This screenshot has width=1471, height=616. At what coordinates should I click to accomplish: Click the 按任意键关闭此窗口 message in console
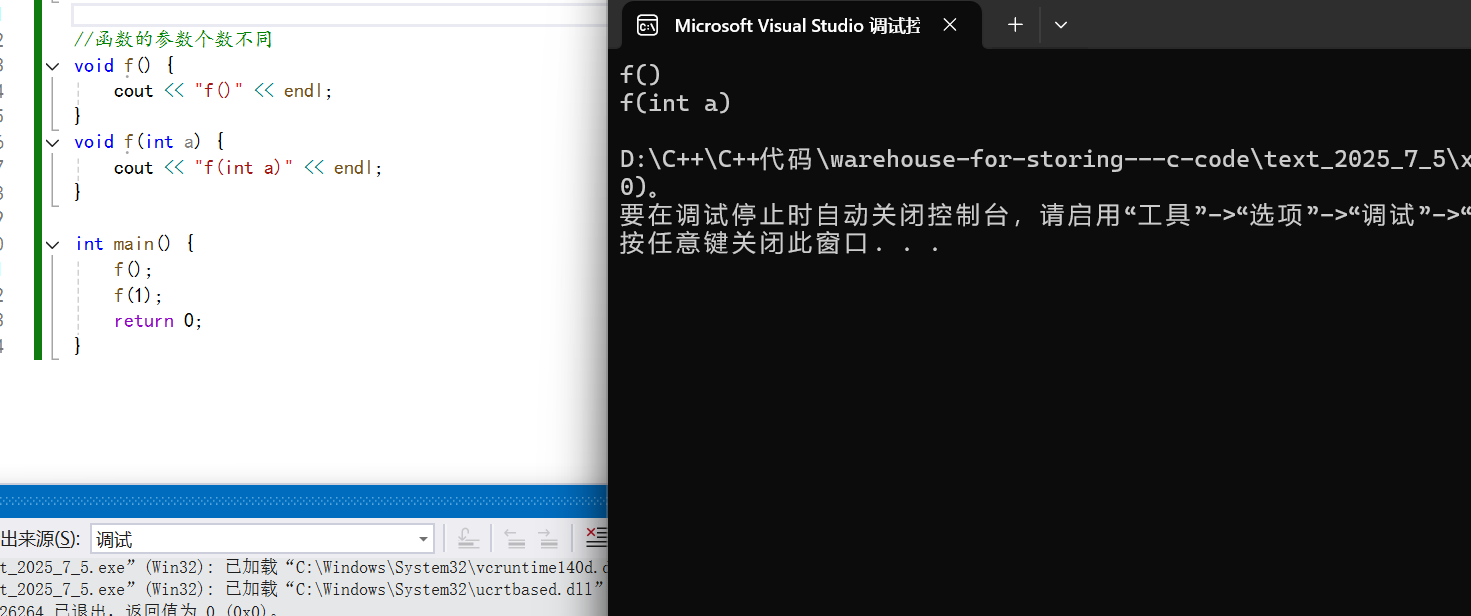click(x=780, y=244)
